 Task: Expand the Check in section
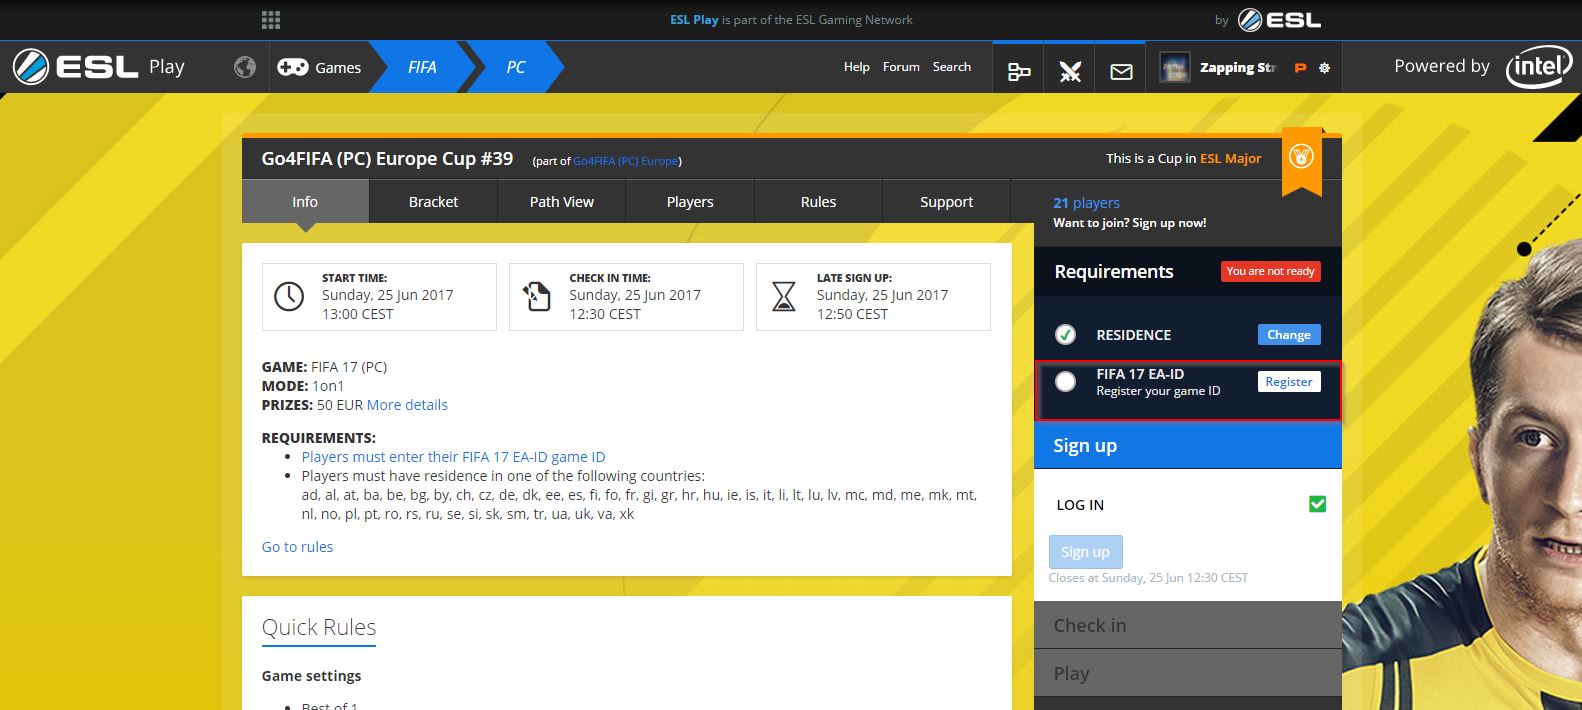pos(1188,625)
